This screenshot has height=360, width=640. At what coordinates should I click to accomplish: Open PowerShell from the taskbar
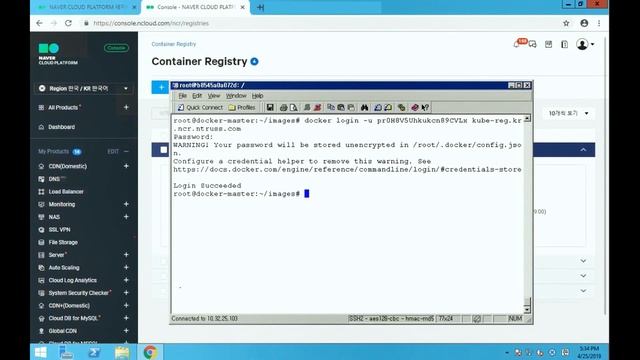click(x=94, y=352)
